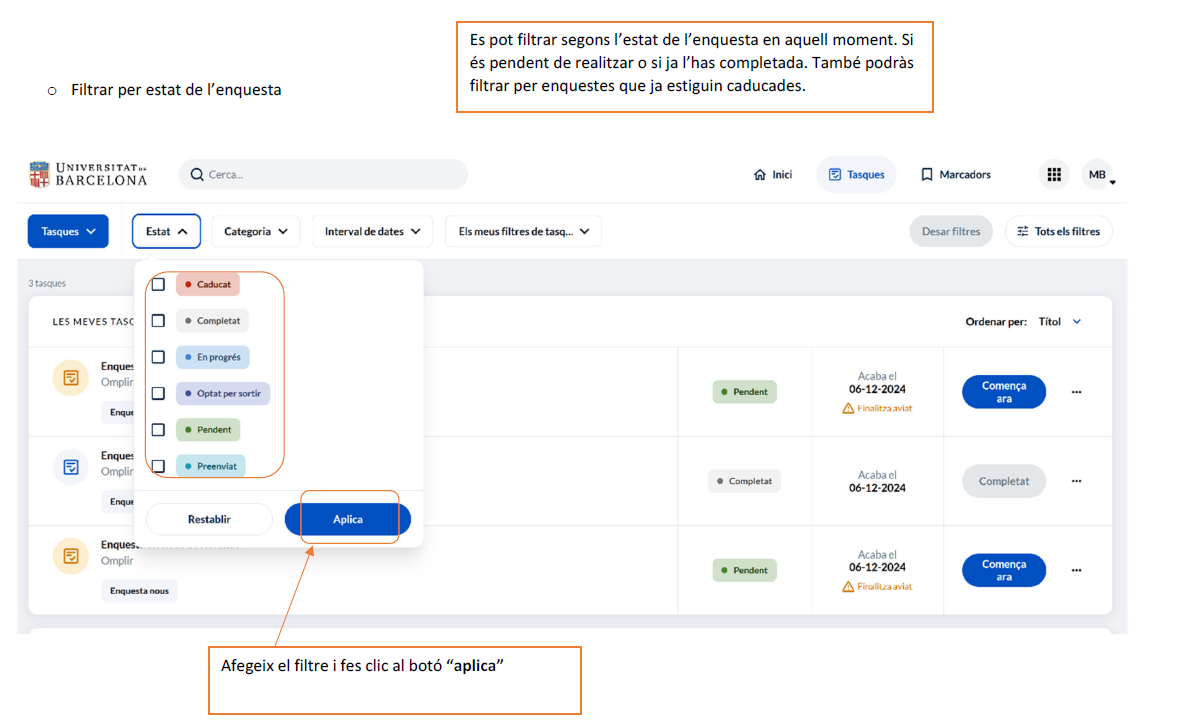This screenshot has width=1179, height=727.
Task: Go to the Inici page
Action: (772, 175)
